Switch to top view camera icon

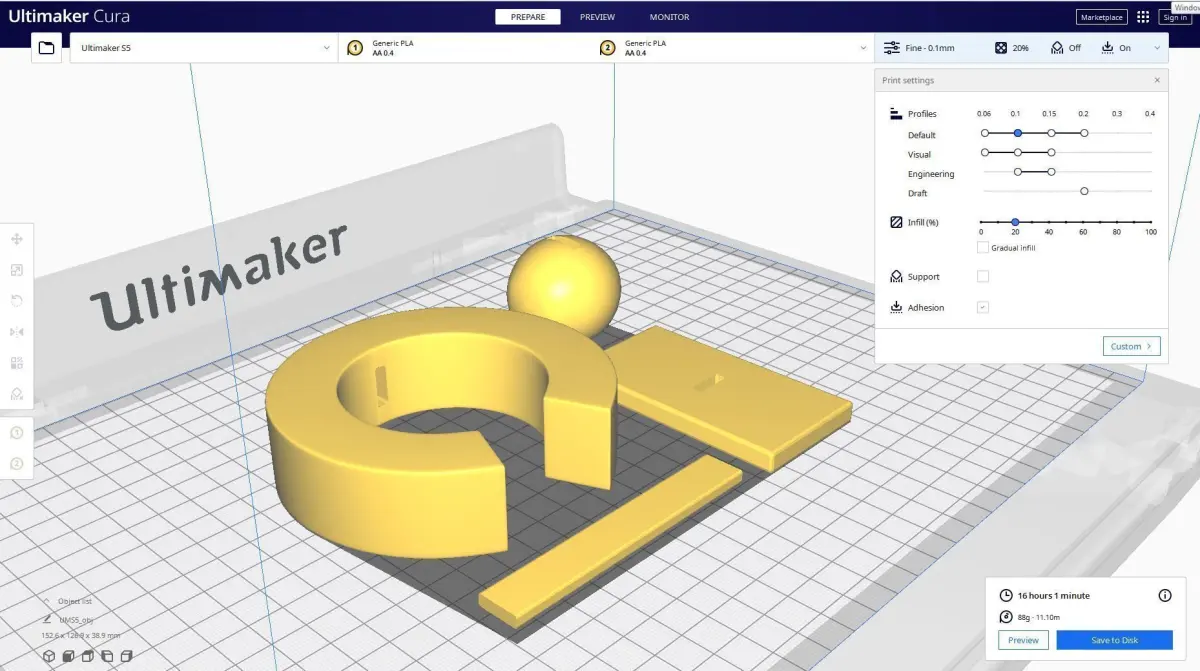tap(87, 656)
